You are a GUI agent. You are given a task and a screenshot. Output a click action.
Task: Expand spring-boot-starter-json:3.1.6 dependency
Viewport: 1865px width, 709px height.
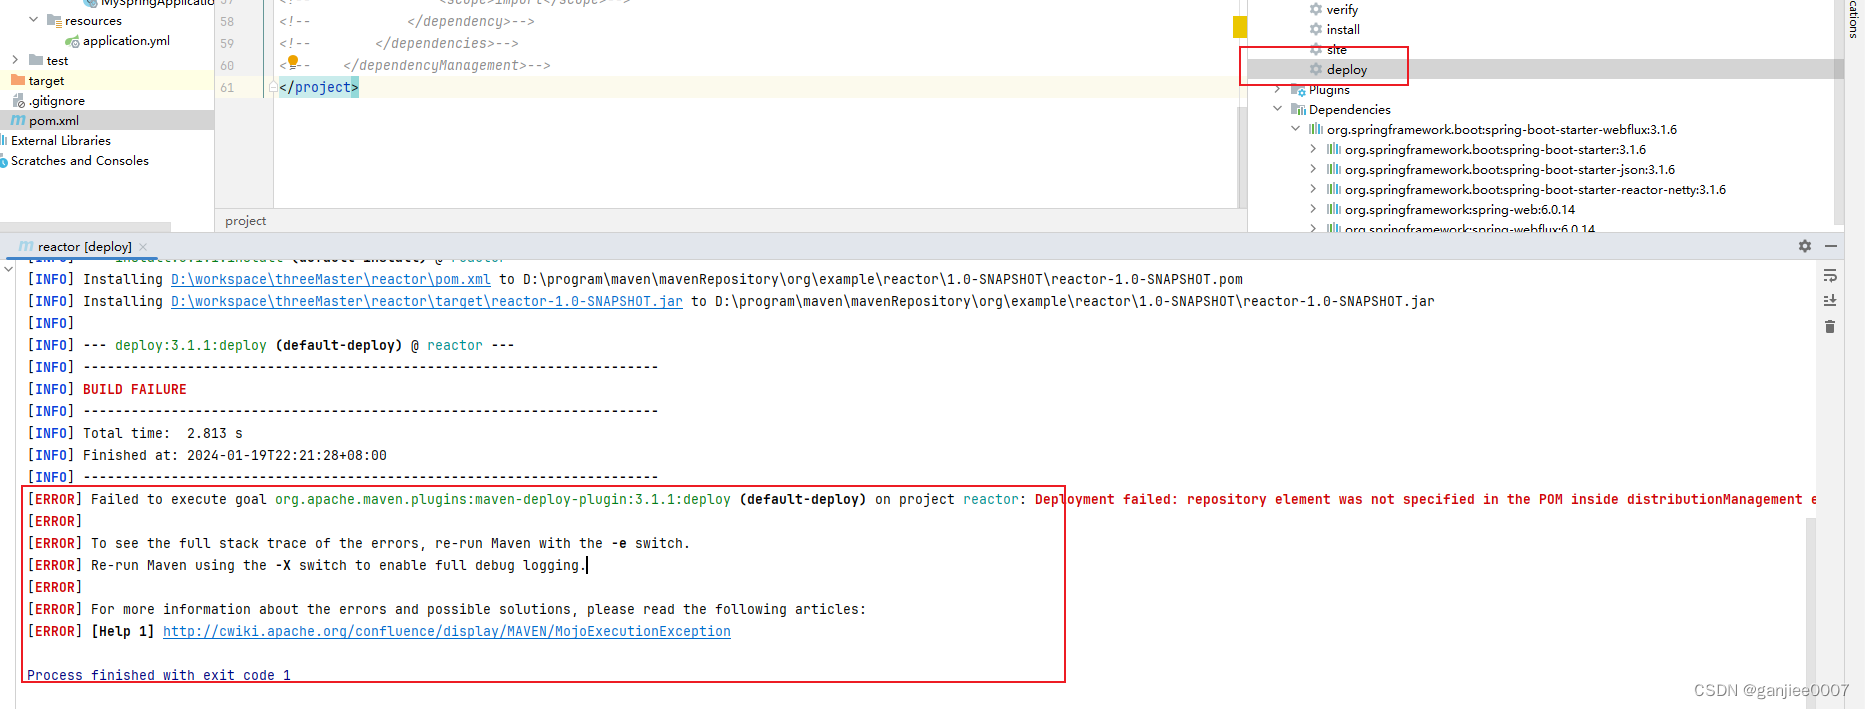(x=1313, y=170)
